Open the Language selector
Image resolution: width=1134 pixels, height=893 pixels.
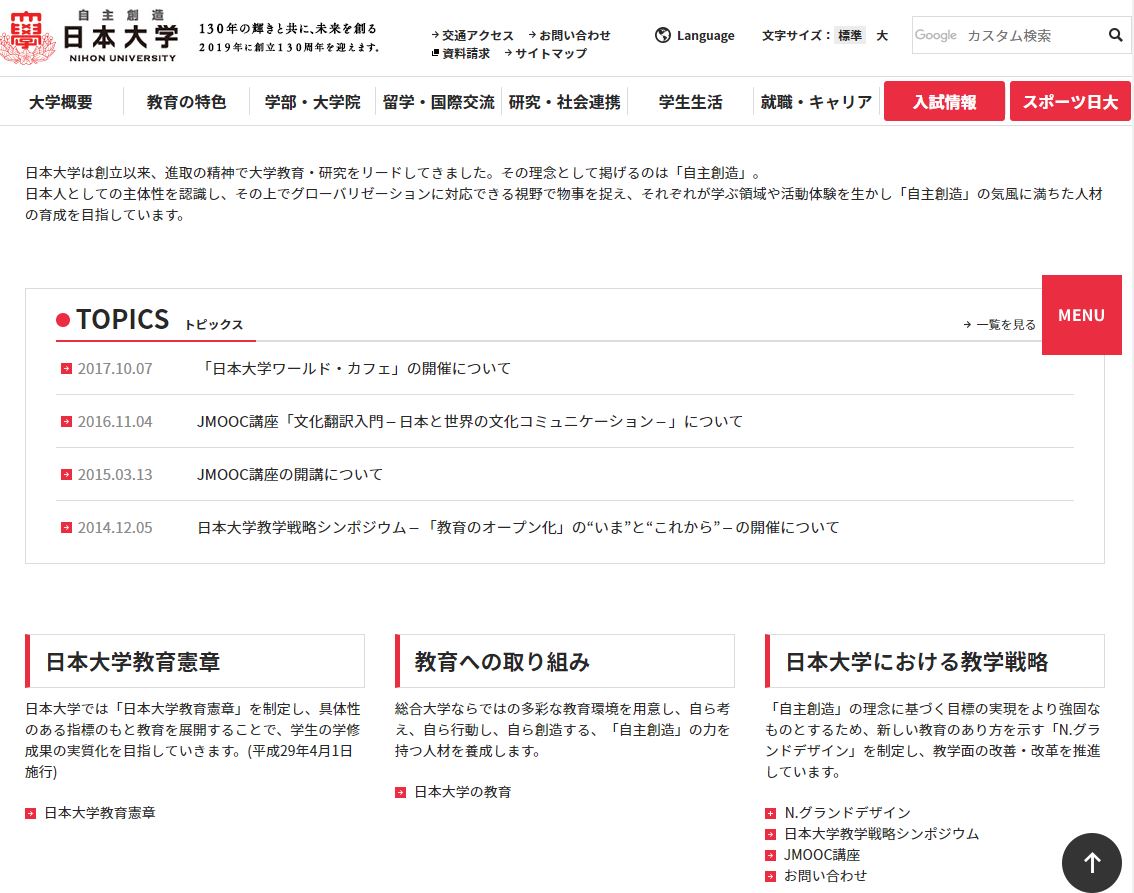click(x=695, y=35)
